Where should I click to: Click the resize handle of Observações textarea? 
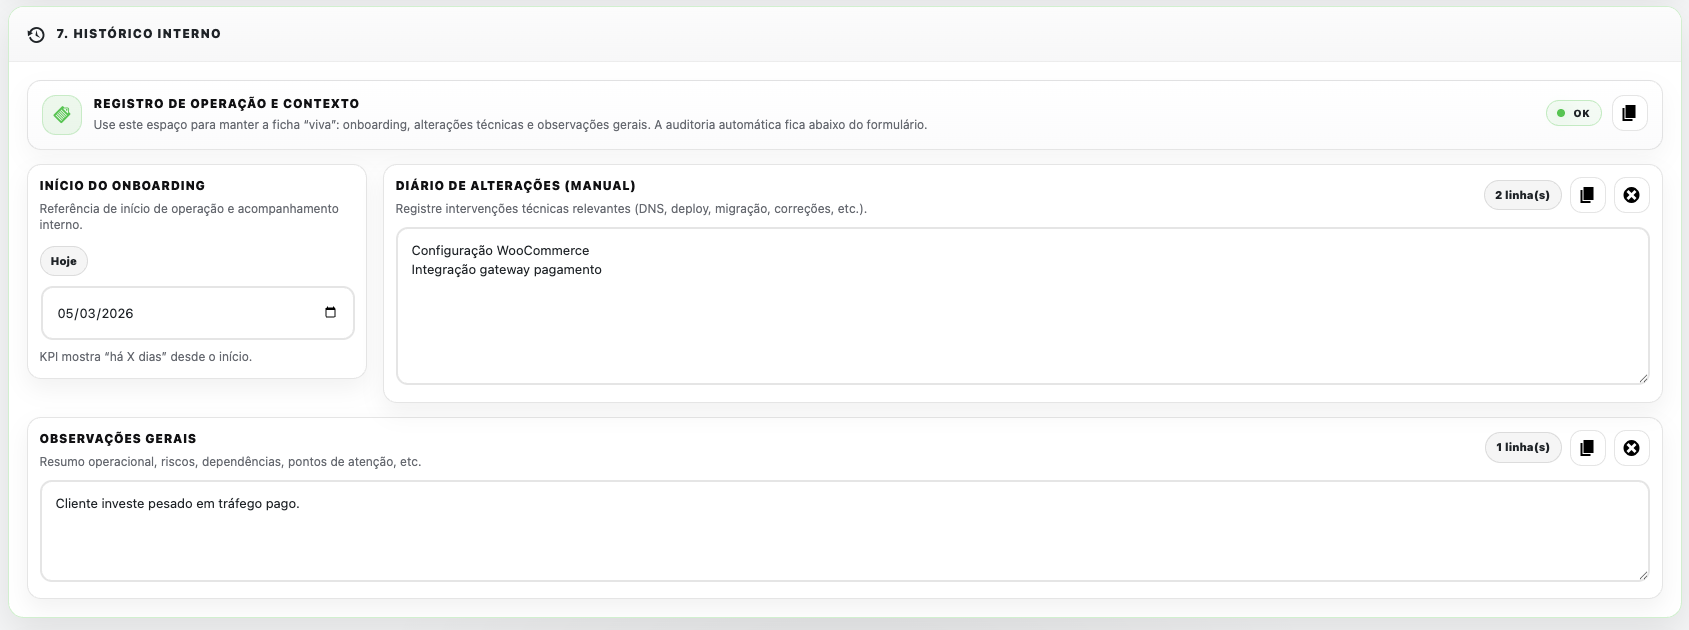pyautogui.click(x=1642, y=574)
